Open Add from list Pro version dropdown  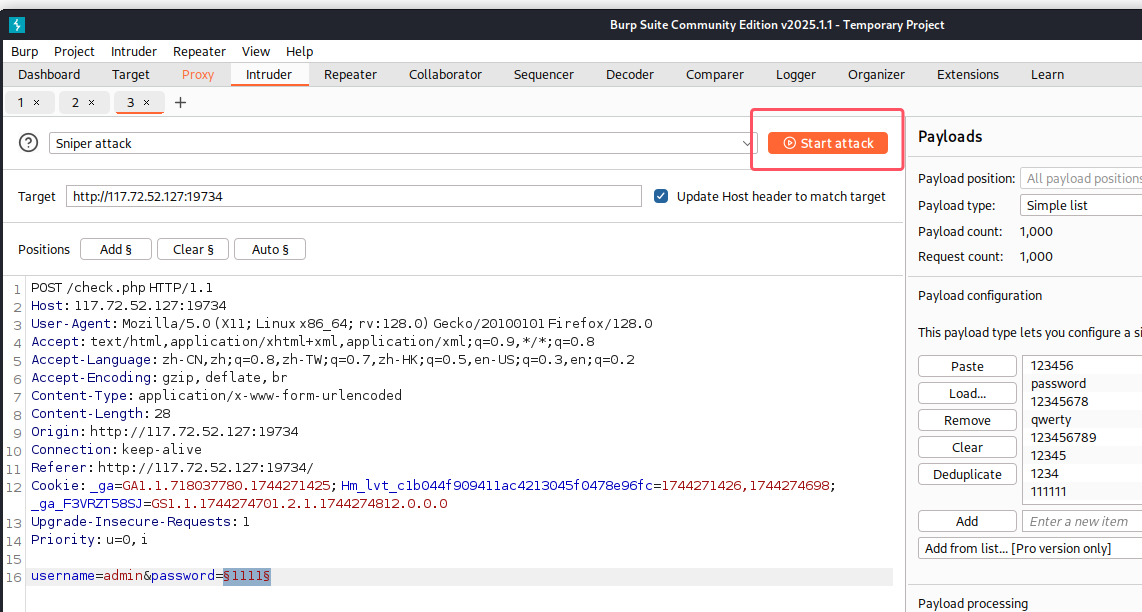click(x=1030, y=549)
